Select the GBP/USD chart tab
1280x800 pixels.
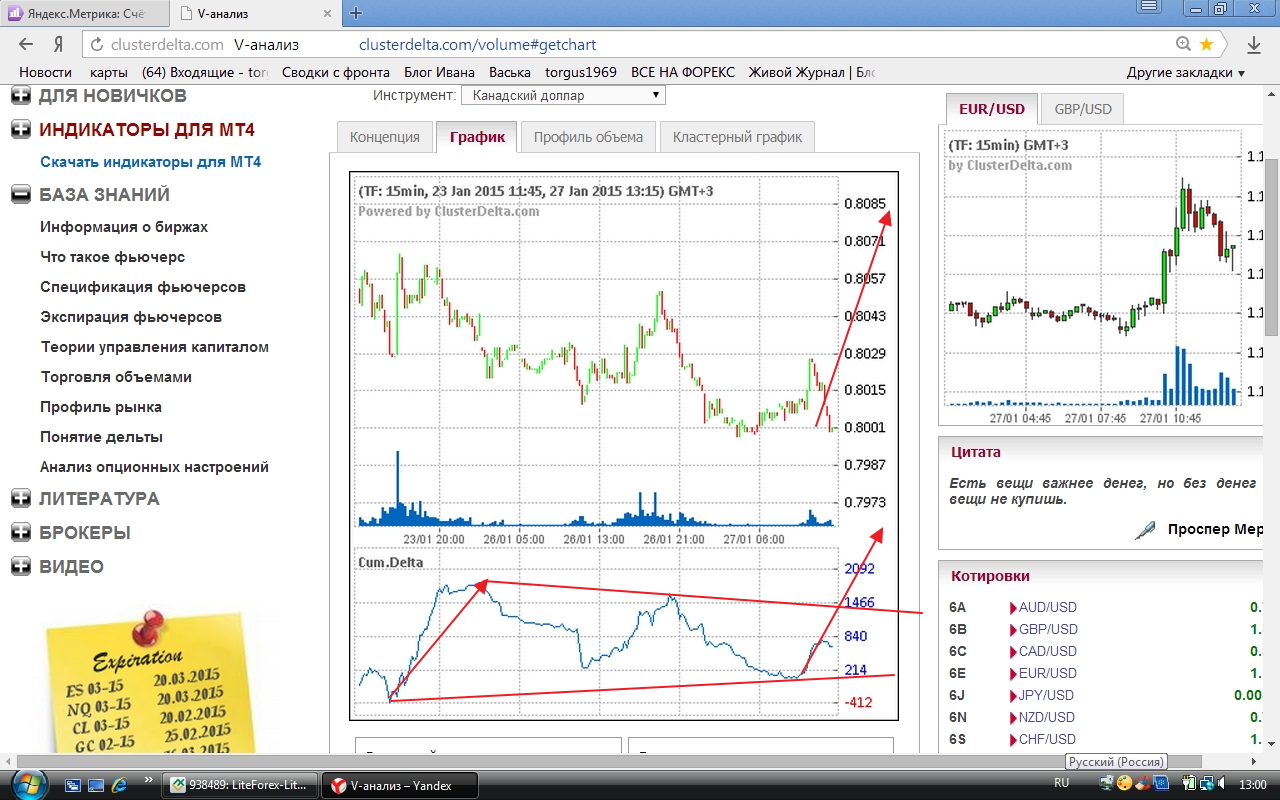coord(1082,109)
